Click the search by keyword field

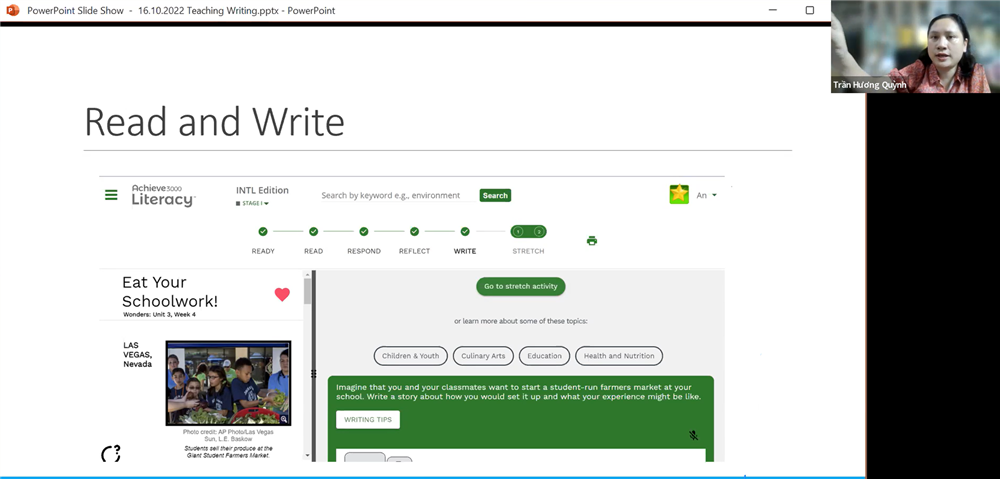(397, 196)
